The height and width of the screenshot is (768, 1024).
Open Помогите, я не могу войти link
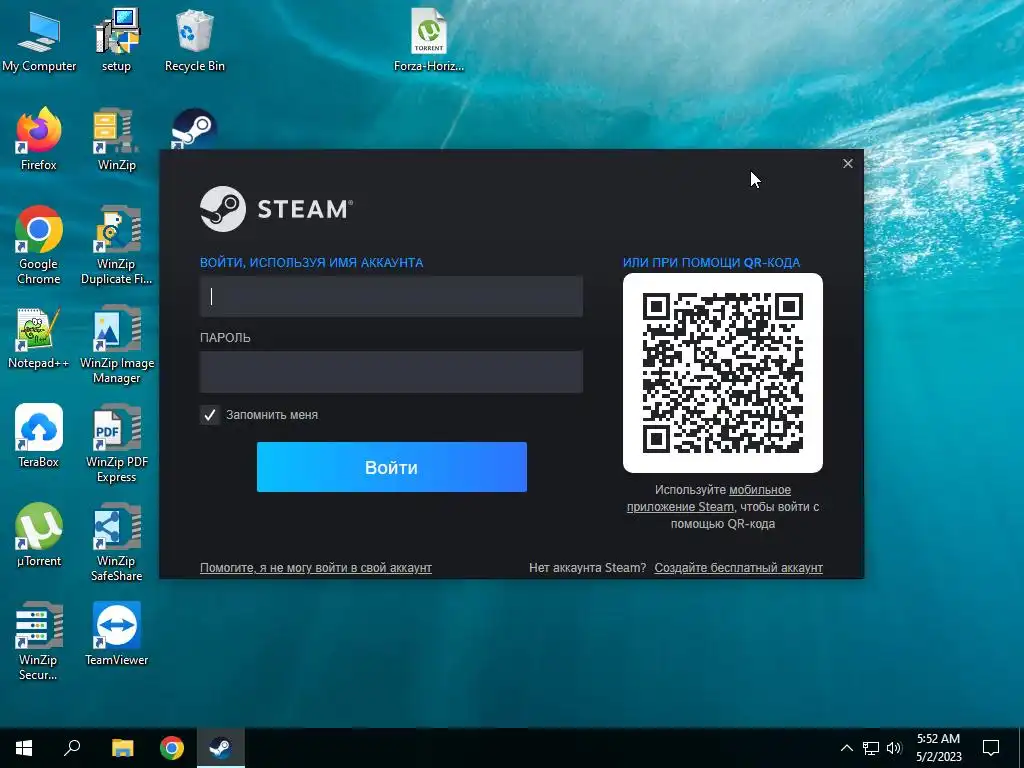pyautogui.click(x=315, y=568)
